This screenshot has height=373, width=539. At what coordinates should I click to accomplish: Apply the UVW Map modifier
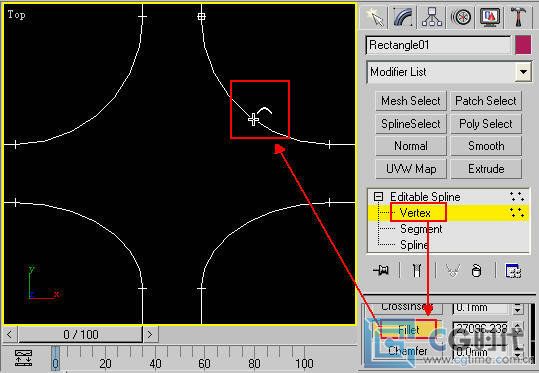[x=411, y=169]
